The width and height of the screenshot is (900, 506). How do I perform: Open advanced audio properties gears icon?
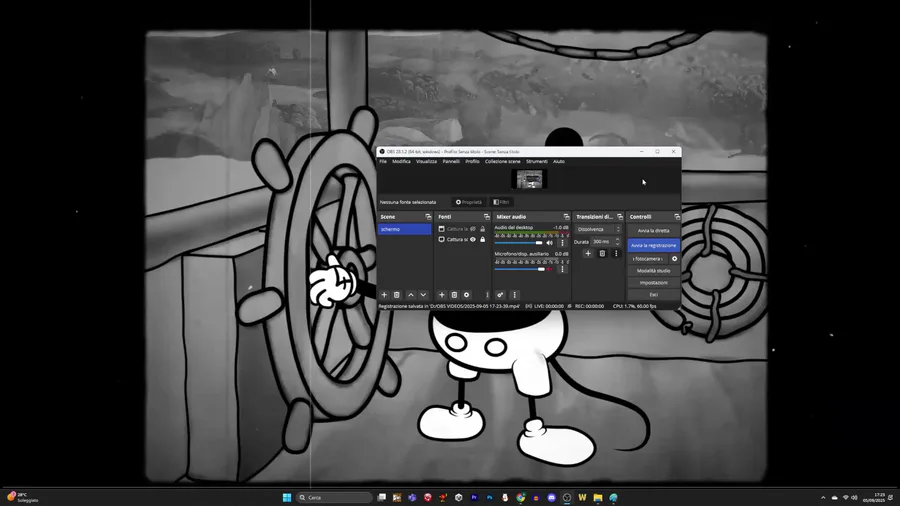[x=500, y=295]
